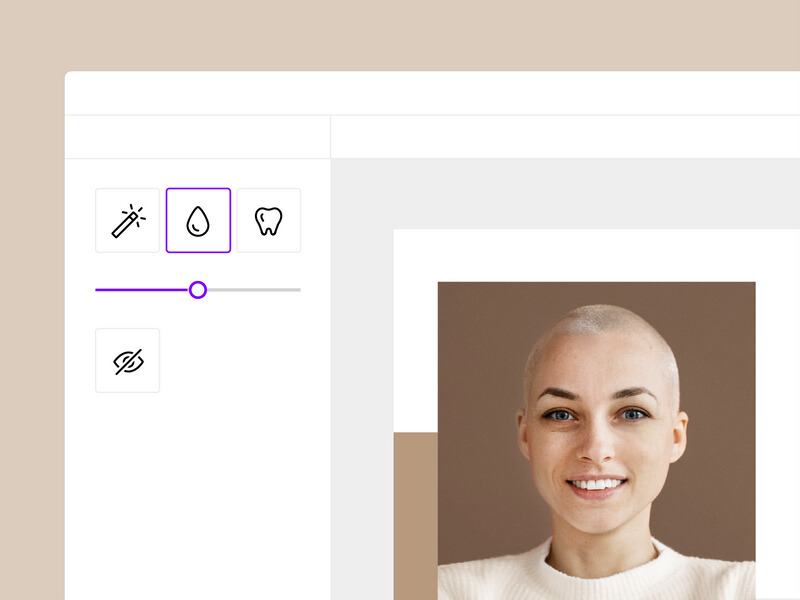
Task: Select the Magic Wand auto-enhance tool
Action: click(x=127, y=220)
